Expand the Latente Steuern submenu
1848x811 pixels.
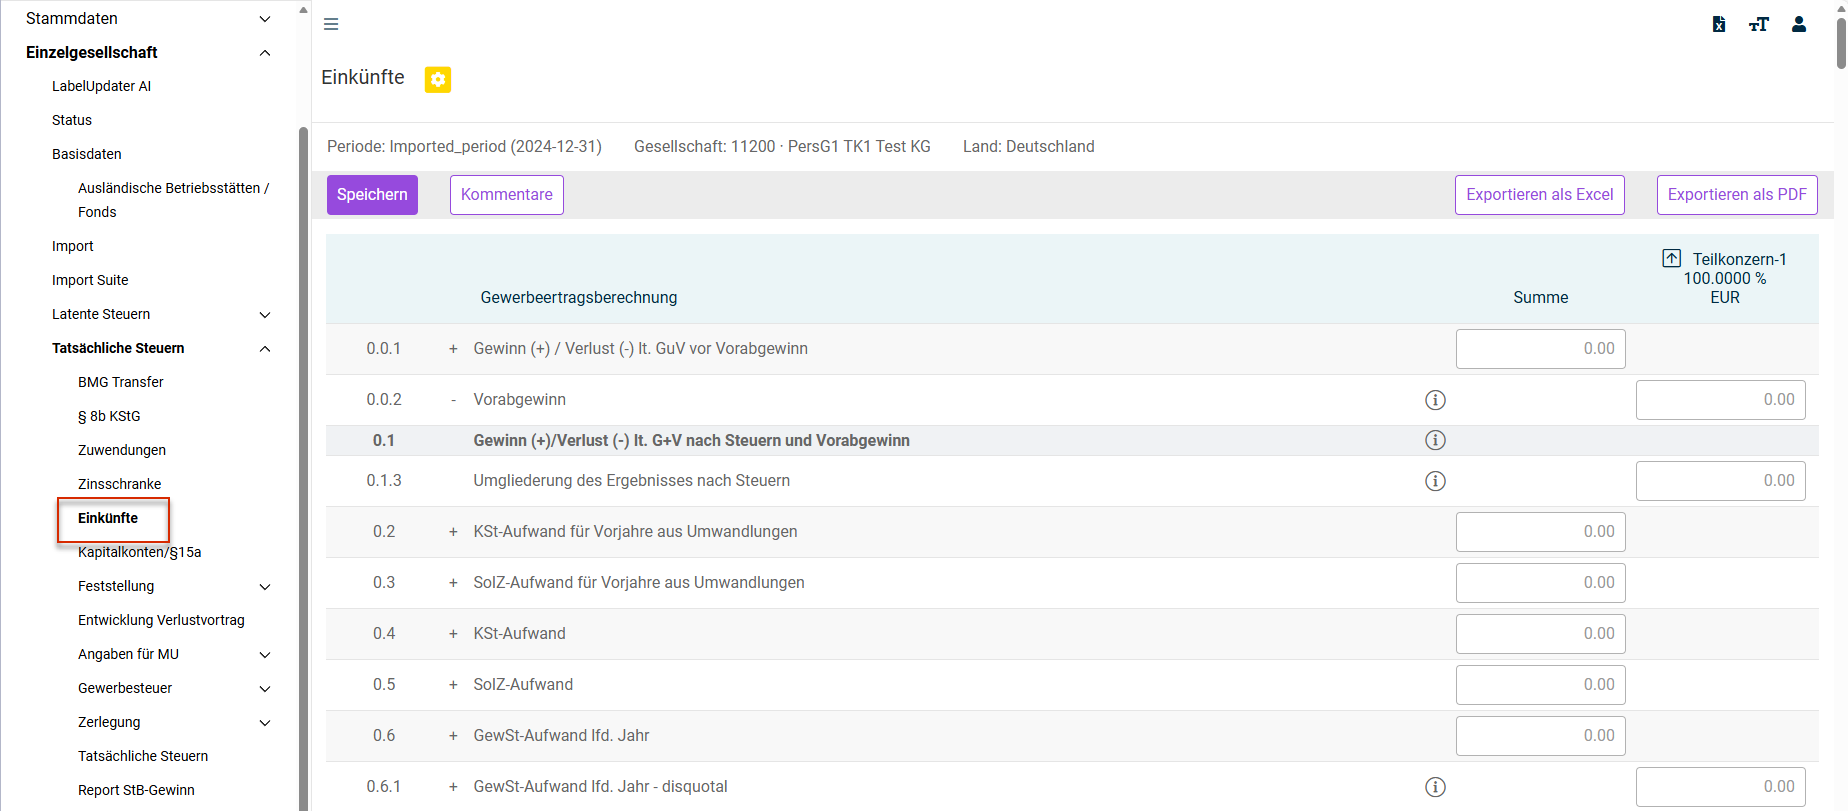click(x=265, y=314)
